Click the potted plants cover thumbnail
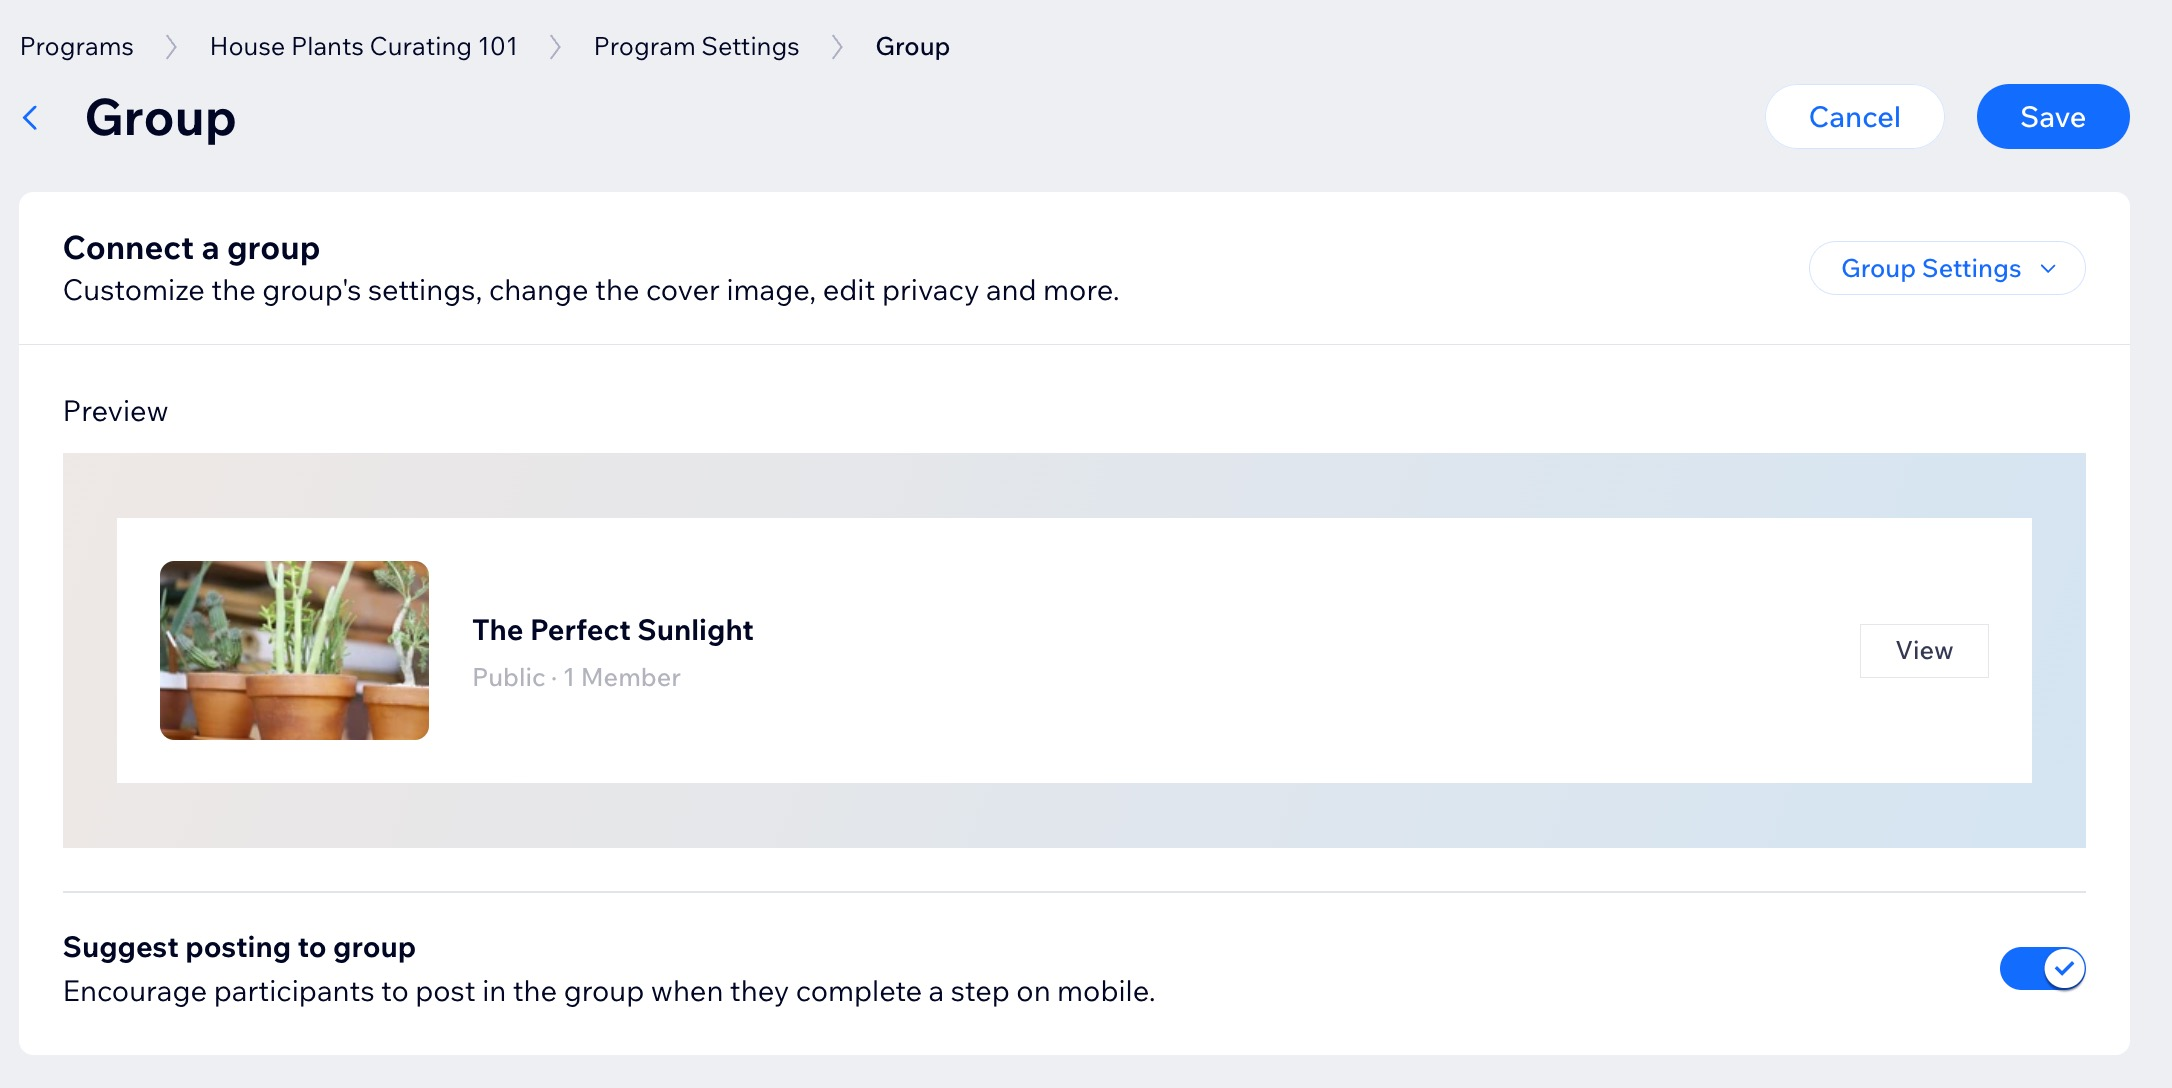 tap(294, 650)
